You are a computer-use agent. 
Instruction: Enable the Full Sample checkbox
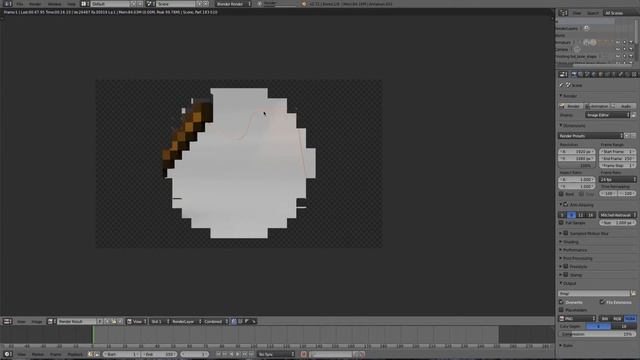tap(561, 223)
